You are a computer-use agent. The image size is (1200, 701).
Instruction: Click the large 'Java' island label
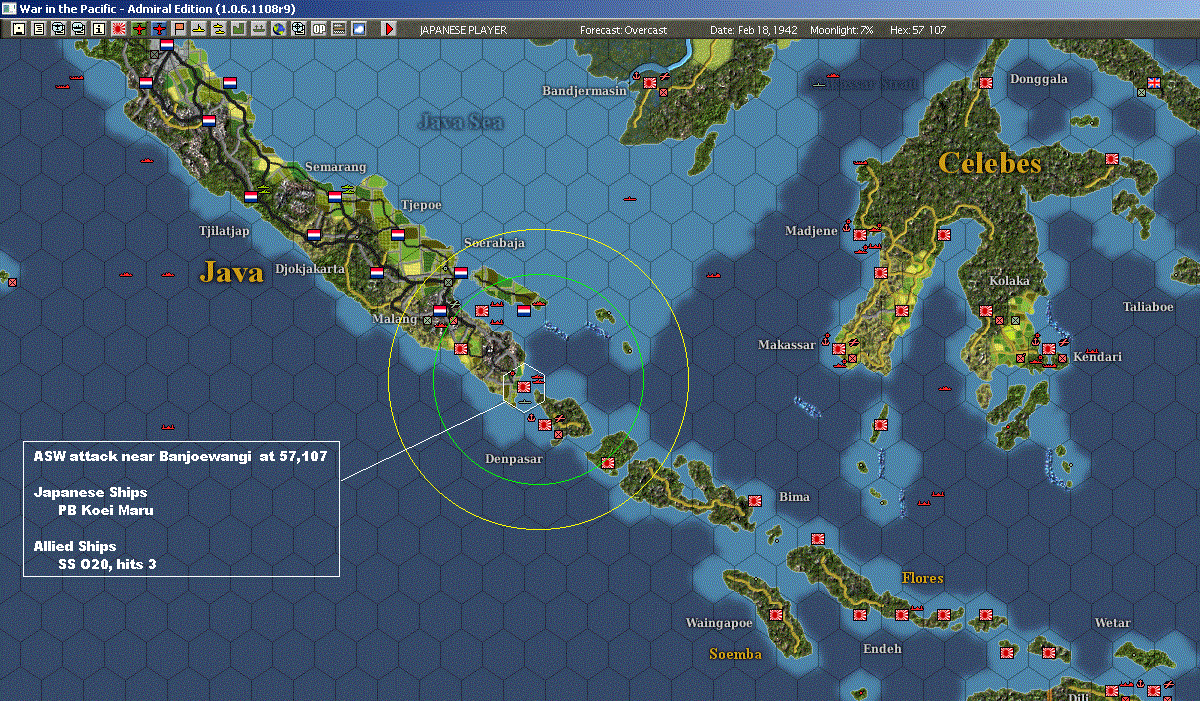click(x=231, y=271)
